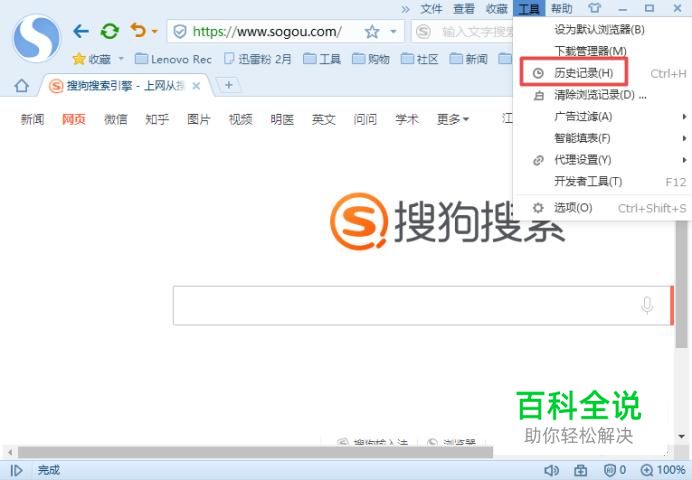The width and height of the screenshot is (692, 480).
Task: Open the undo dropdown arrow beside restore icon
Action: click(x=154, y=31)
